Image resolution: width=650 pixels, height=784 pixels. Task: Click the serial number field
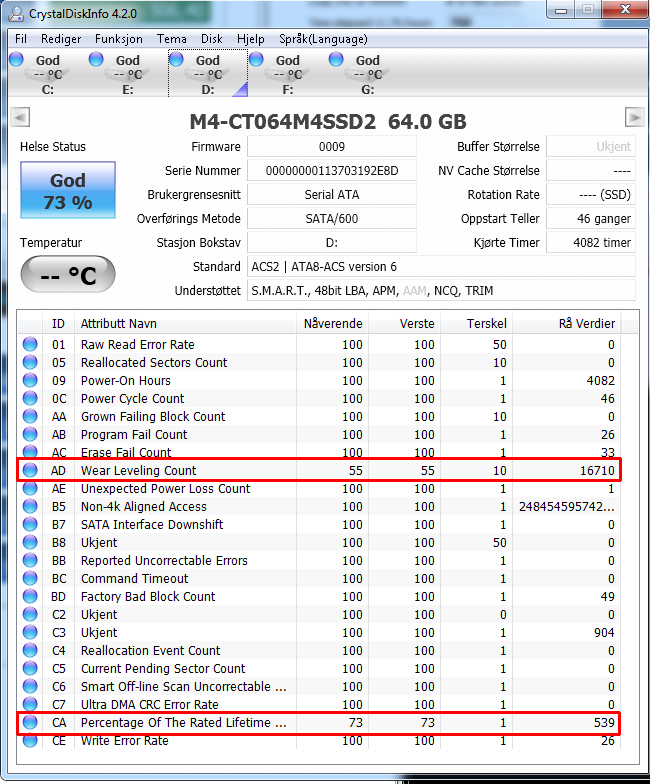tap(332, 170)
